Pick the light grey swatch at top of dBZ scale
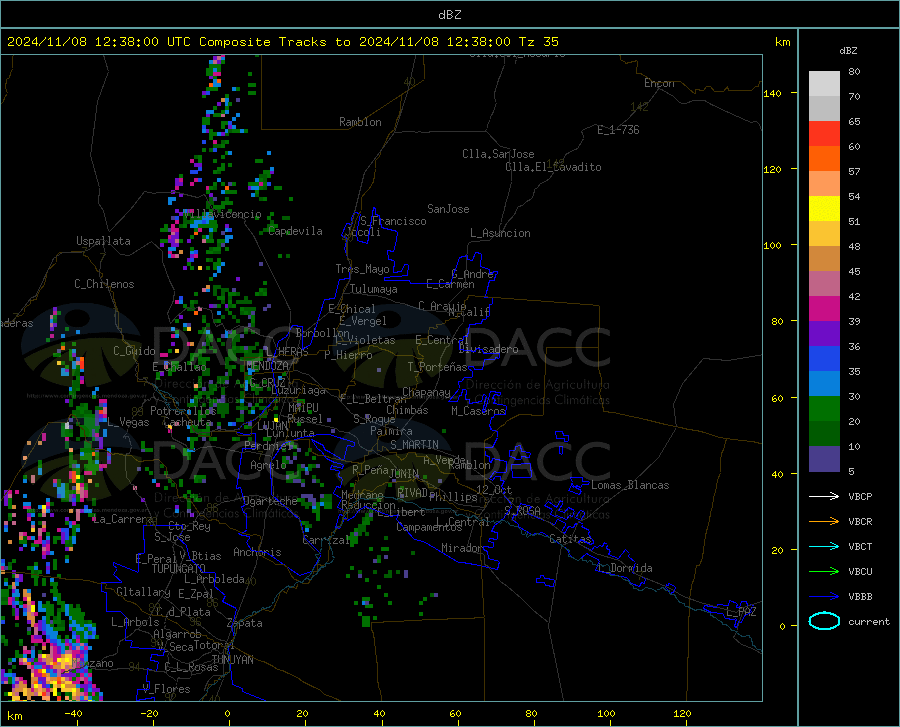Image resolution: width=900 pixels, height=727 pixels. pos(824,83)
